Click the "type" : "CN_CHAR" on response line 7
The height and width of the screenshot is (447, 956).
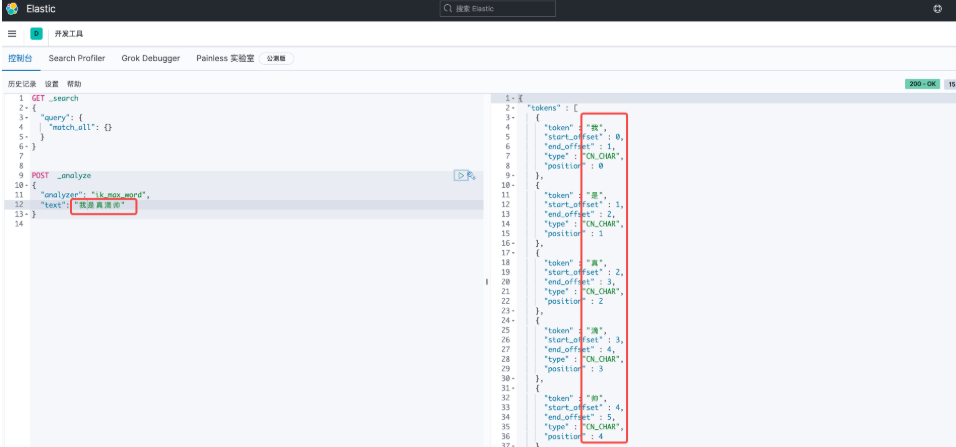click(x=583, y=157)
